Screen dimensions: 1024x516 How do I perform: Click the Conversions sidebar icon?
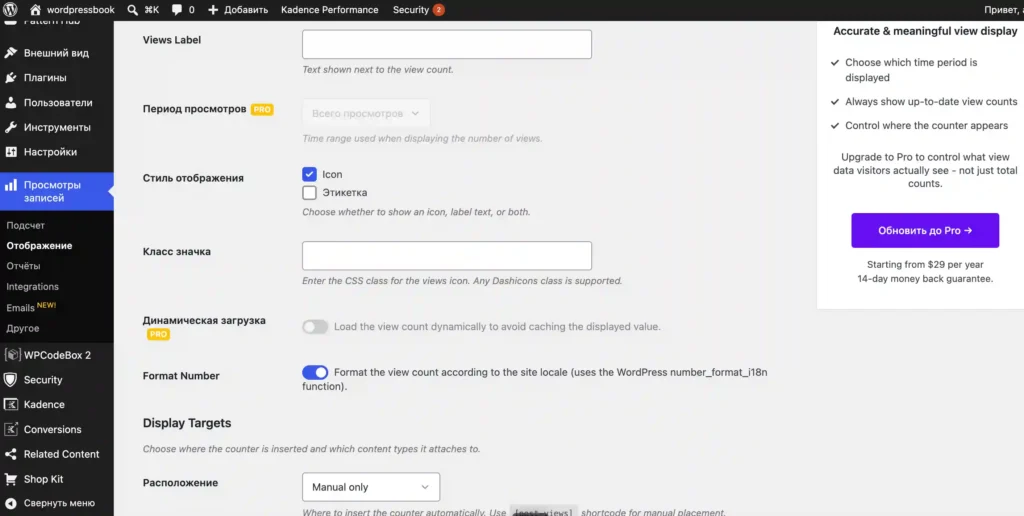[11, 429]
